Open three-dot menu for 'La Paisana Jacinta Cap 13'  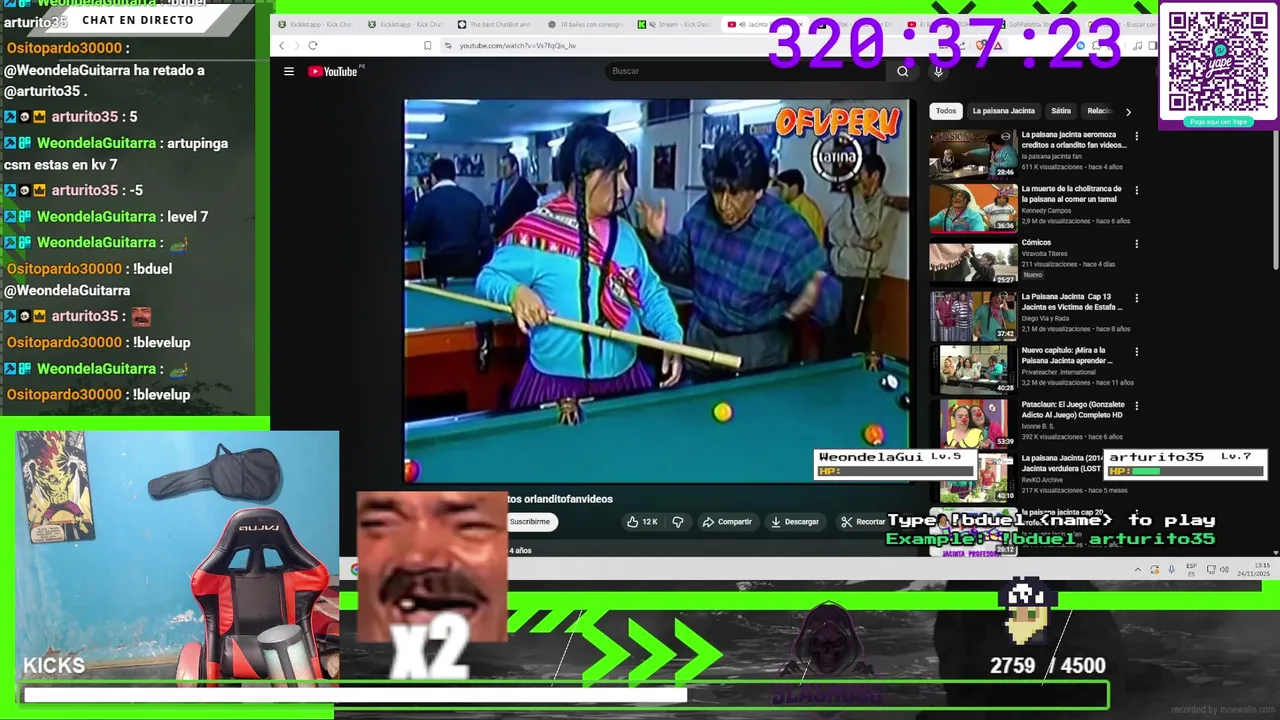(x=1136, y=298)
